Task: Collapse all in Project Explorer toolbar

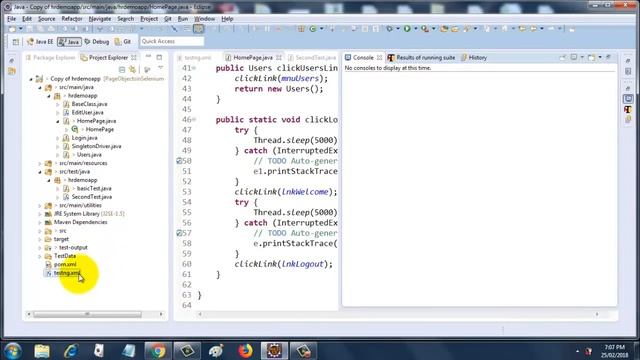Action: pyautogui.click(x=122, y=69)
